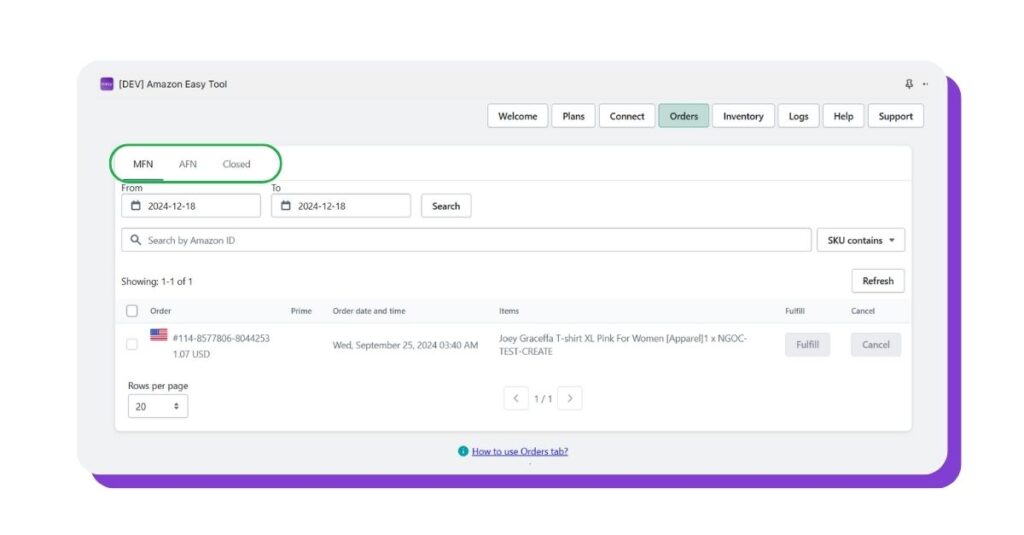This screenshot has width=1024, height=535.
Task: Click the calendar icon in From date
Action: [136, 206]
